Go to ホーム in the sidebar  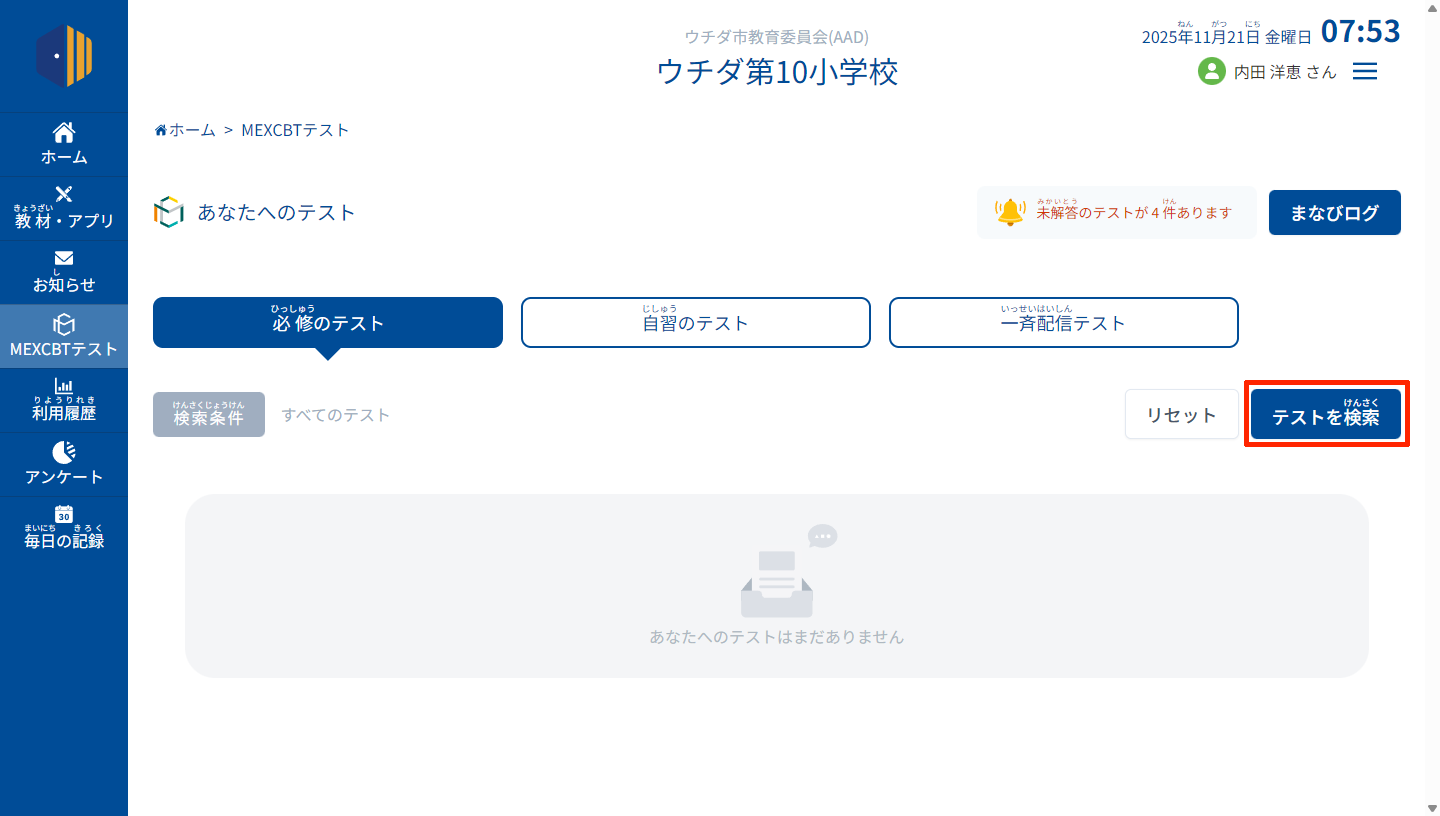point(64,144)
